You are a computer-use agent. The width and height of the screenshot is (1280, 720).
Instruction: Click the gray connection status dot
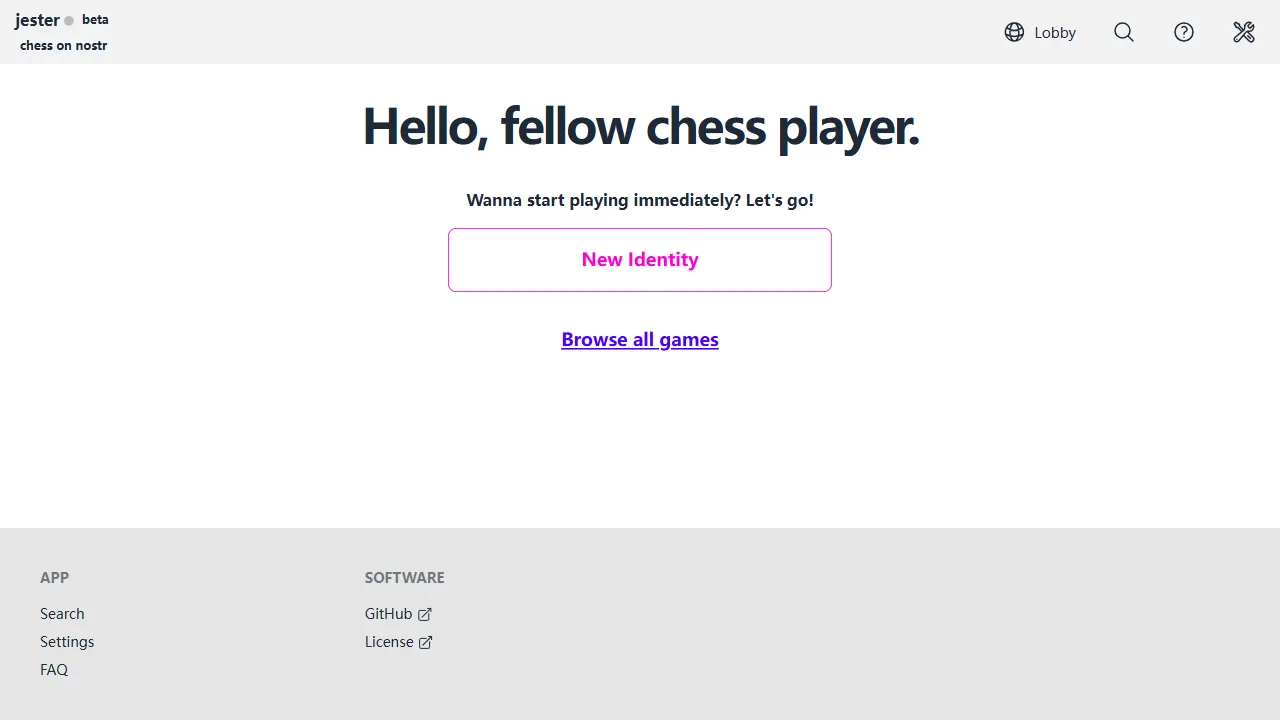[69, 21]
